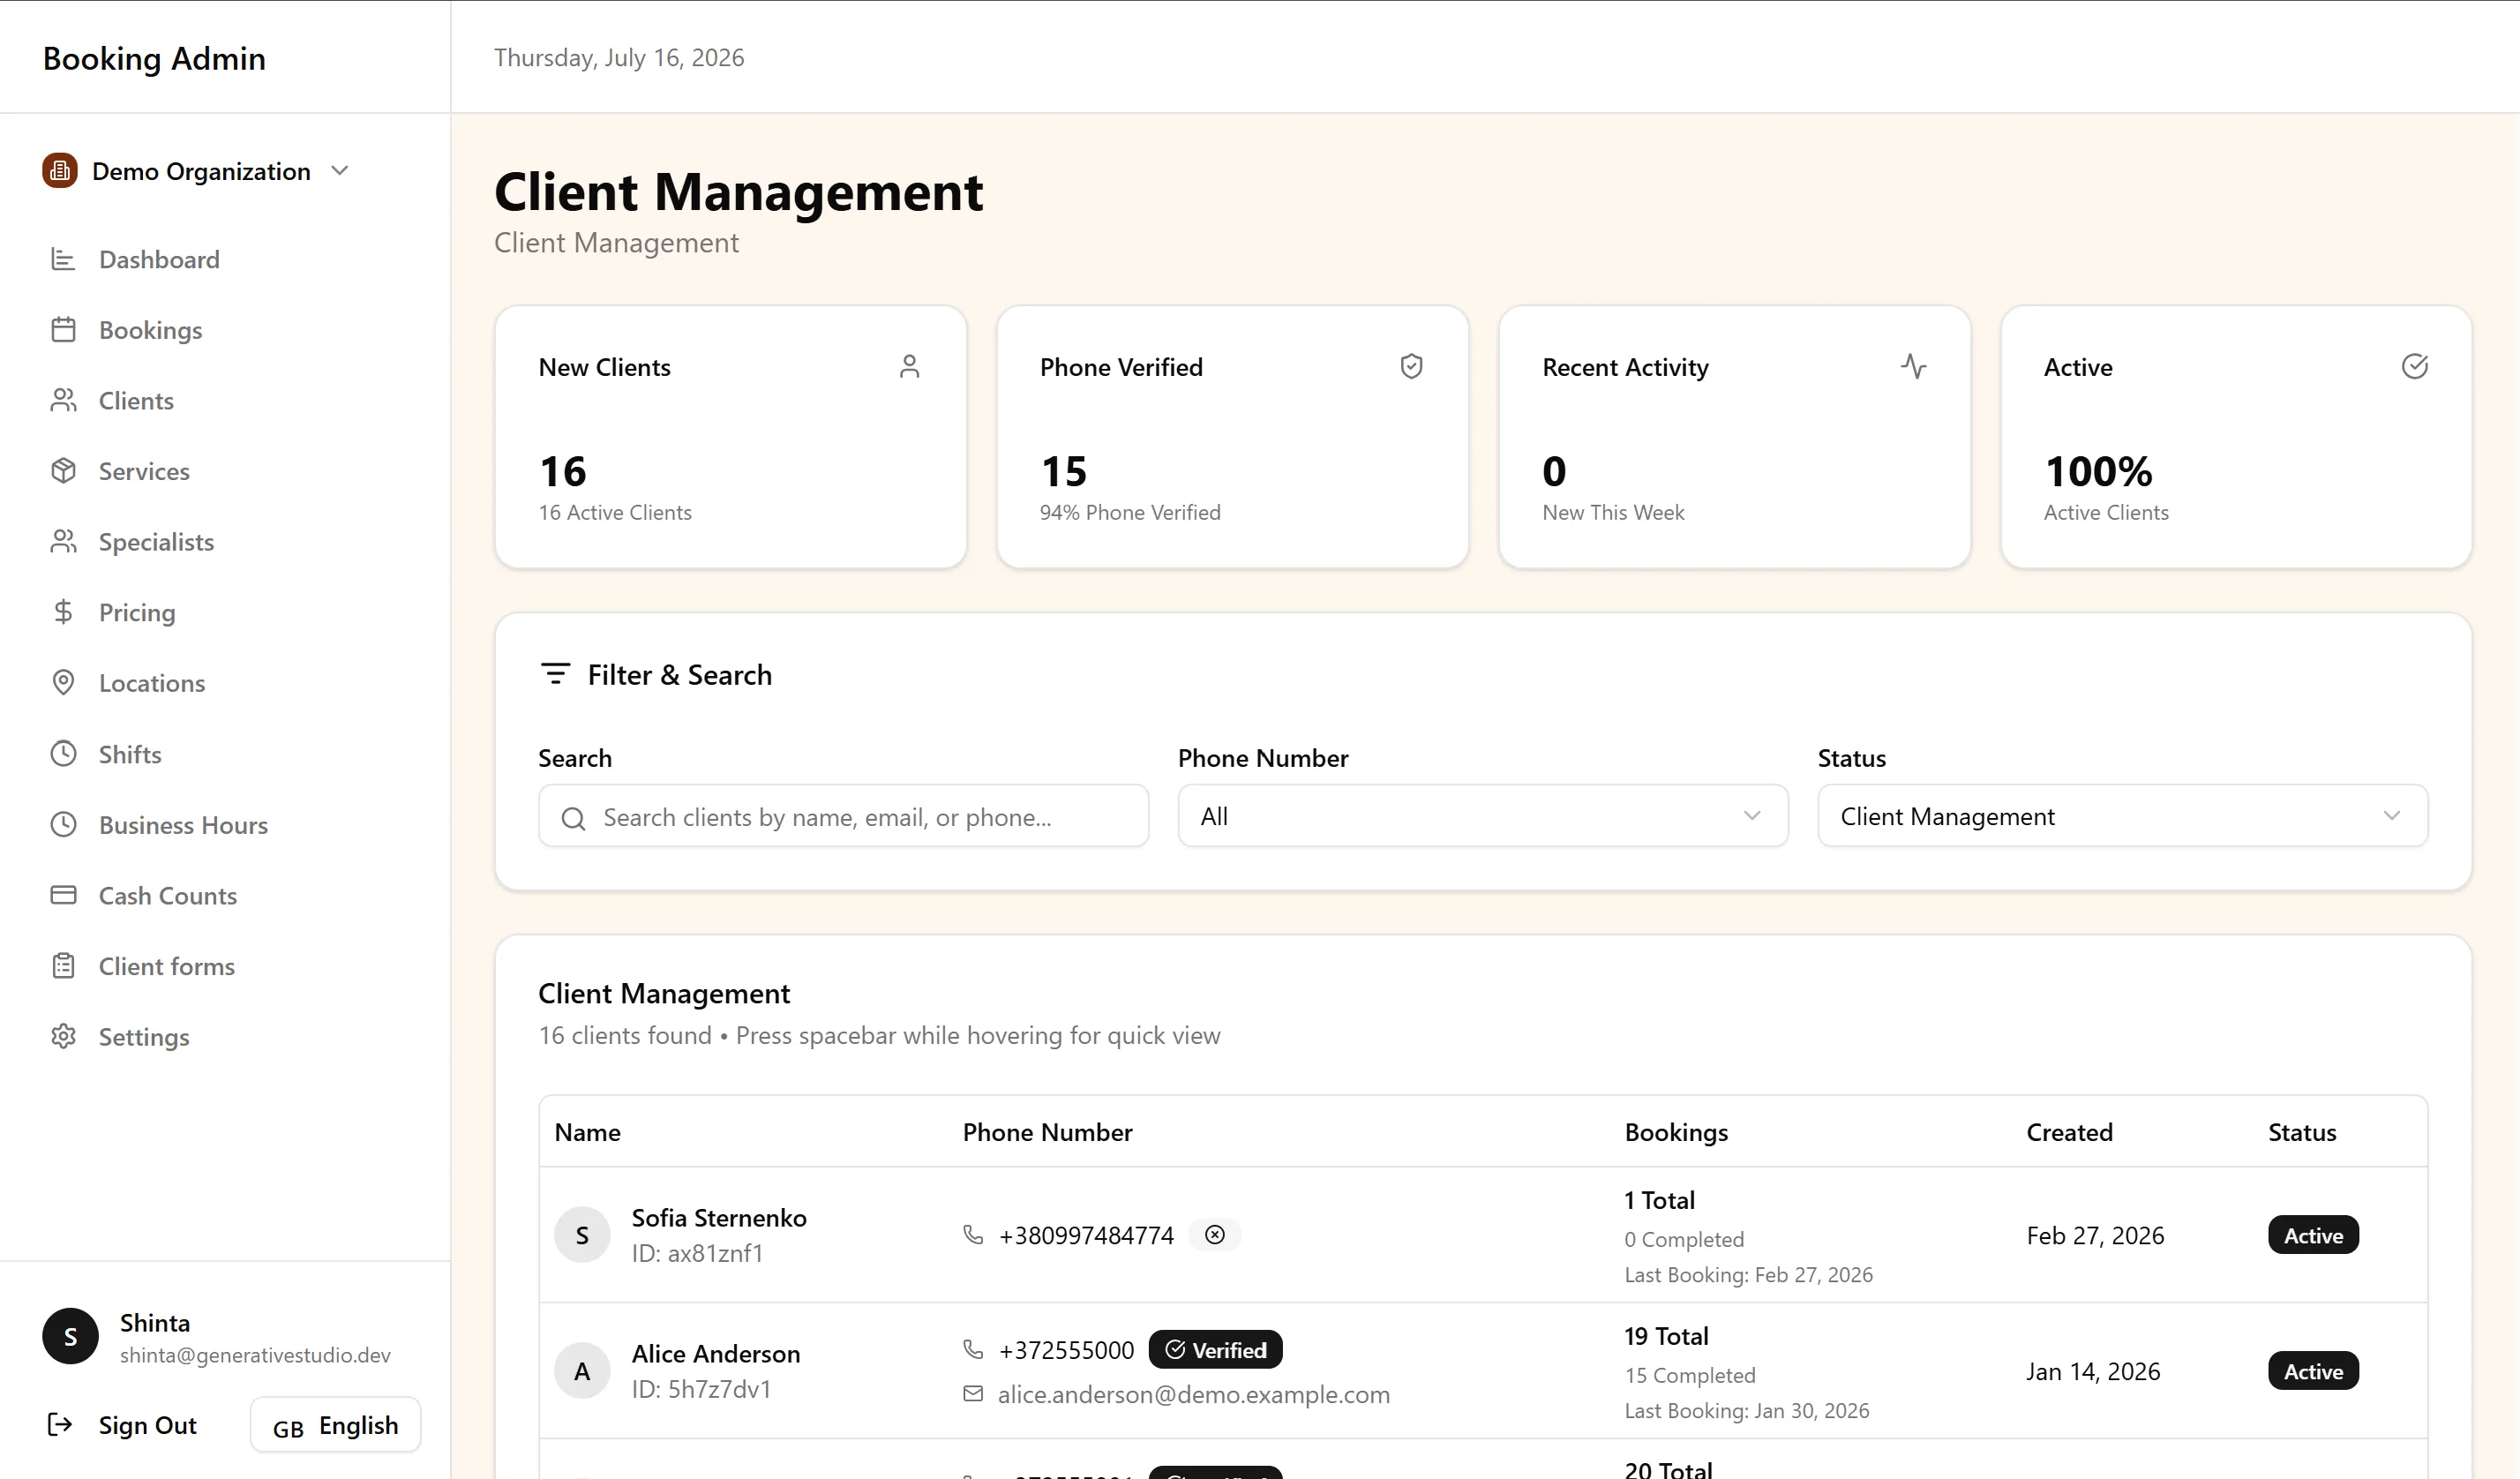Click the Shifts clock icon
This screenshot has width=2520, height=1479.
click(63, 754)
